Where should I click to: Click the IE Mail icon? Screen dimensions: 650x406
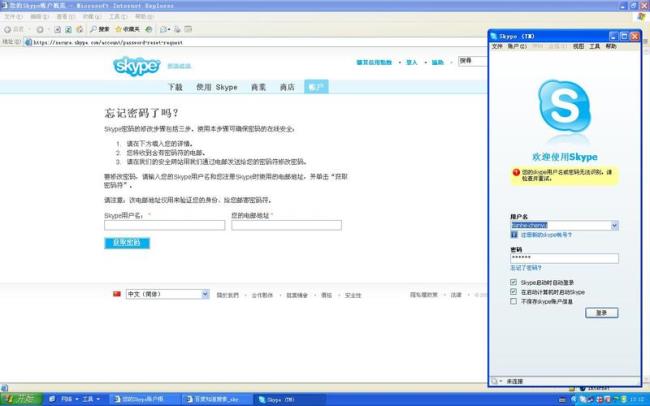pos(163,29)
